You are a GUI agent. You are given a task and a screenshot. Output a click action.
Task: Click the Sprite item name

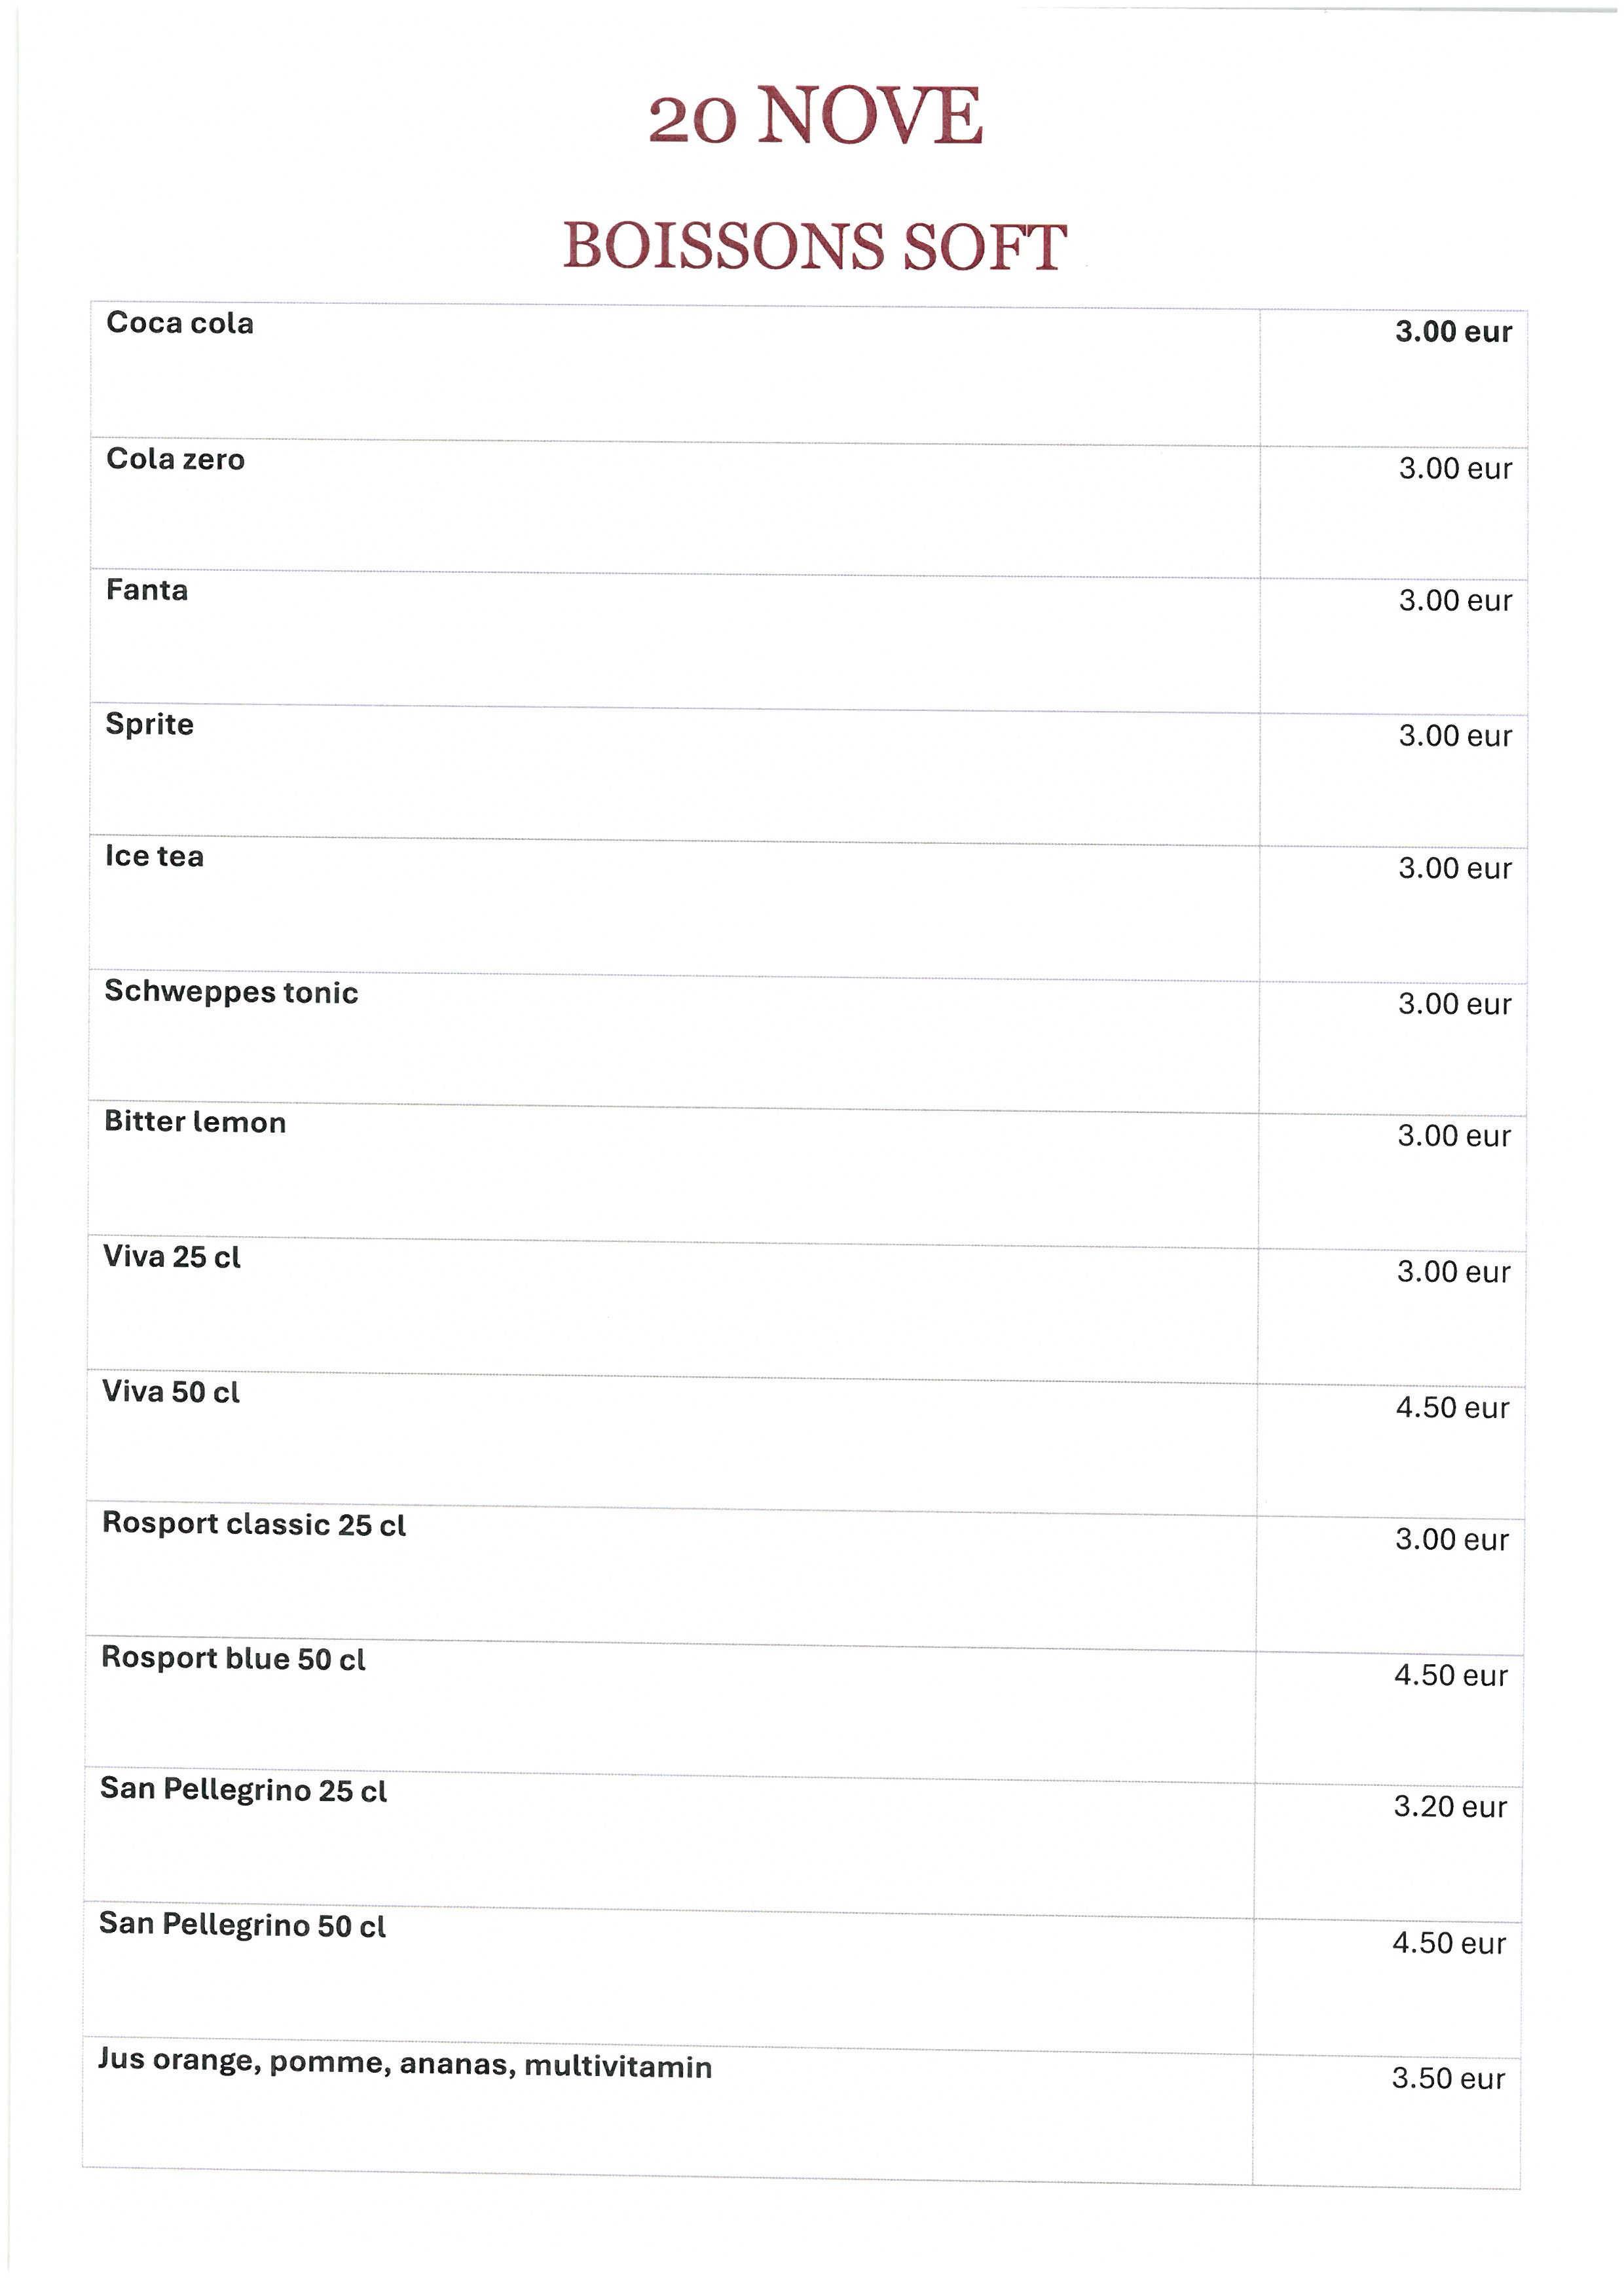pos(149,724)
